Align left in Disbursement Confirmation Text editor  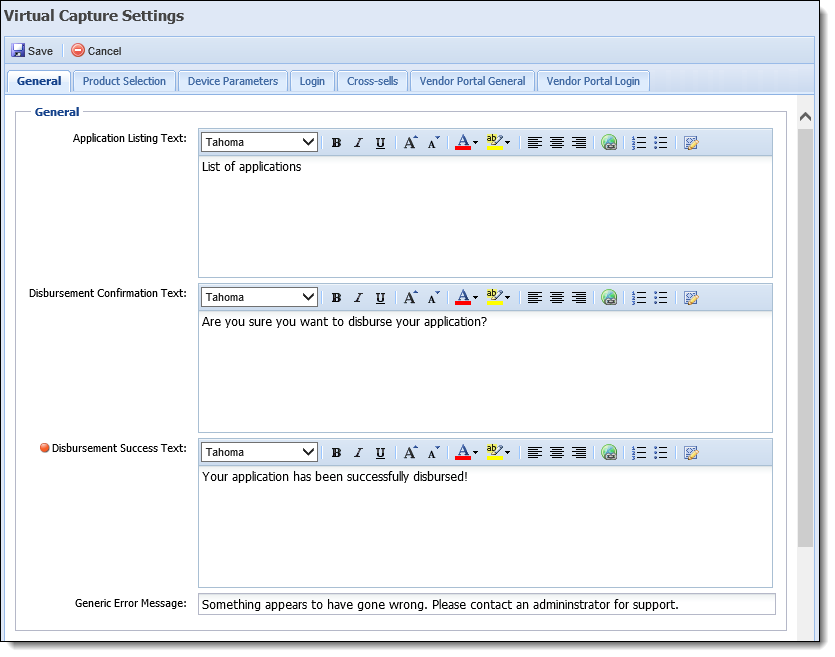tap(535, 298)
